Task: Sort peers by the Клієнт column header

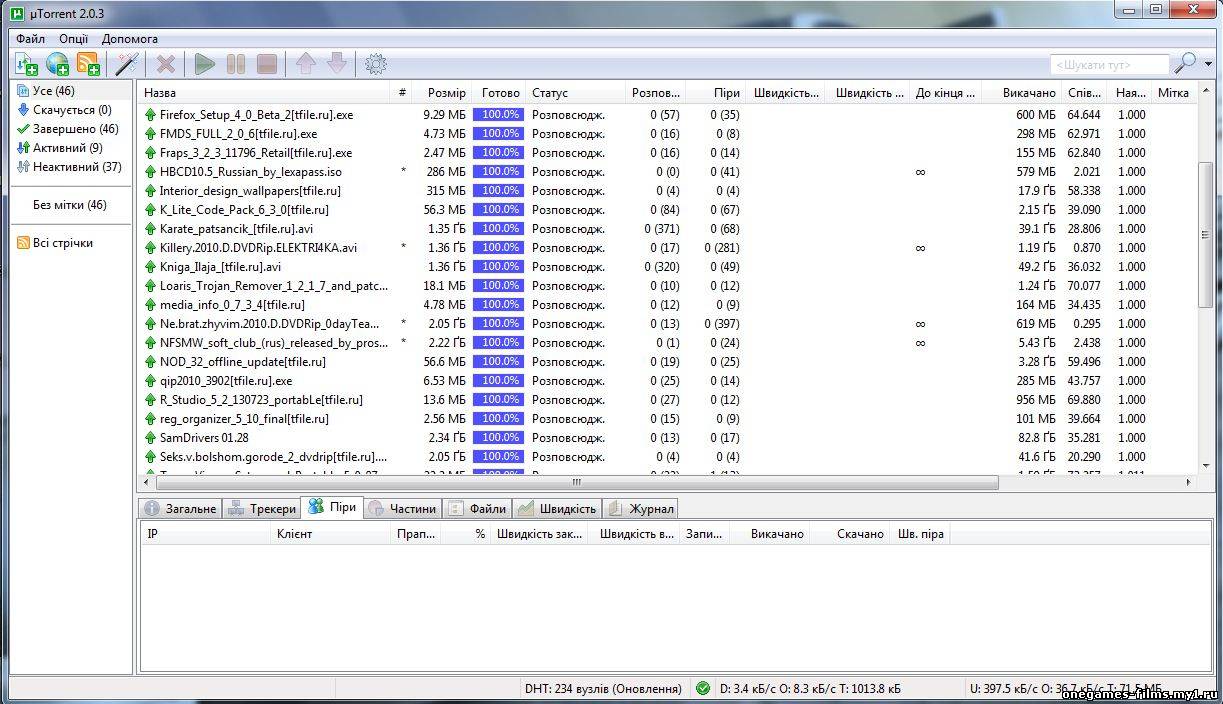Action: point(330,534)
